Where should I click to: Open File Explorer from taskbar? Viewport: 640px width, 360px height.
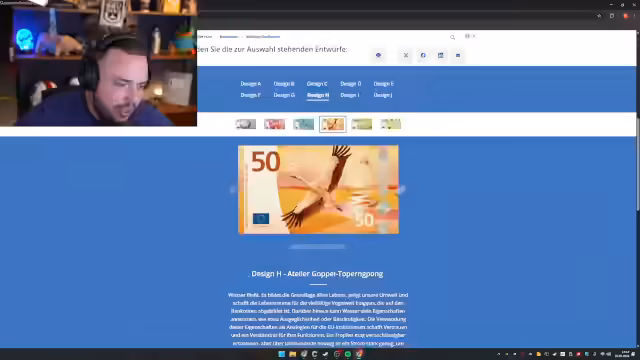293,354
